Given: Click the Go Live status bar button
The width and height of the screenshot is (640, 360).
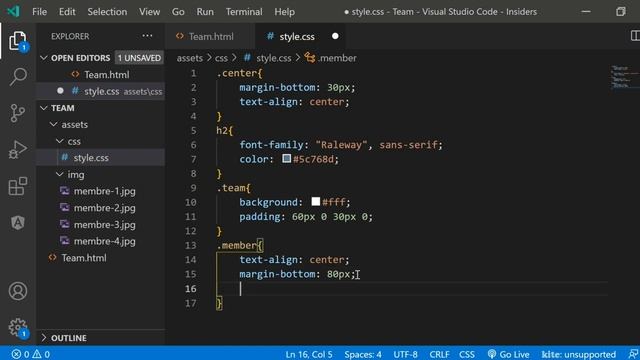Looking at the screenshot, I should pos(509,354).
